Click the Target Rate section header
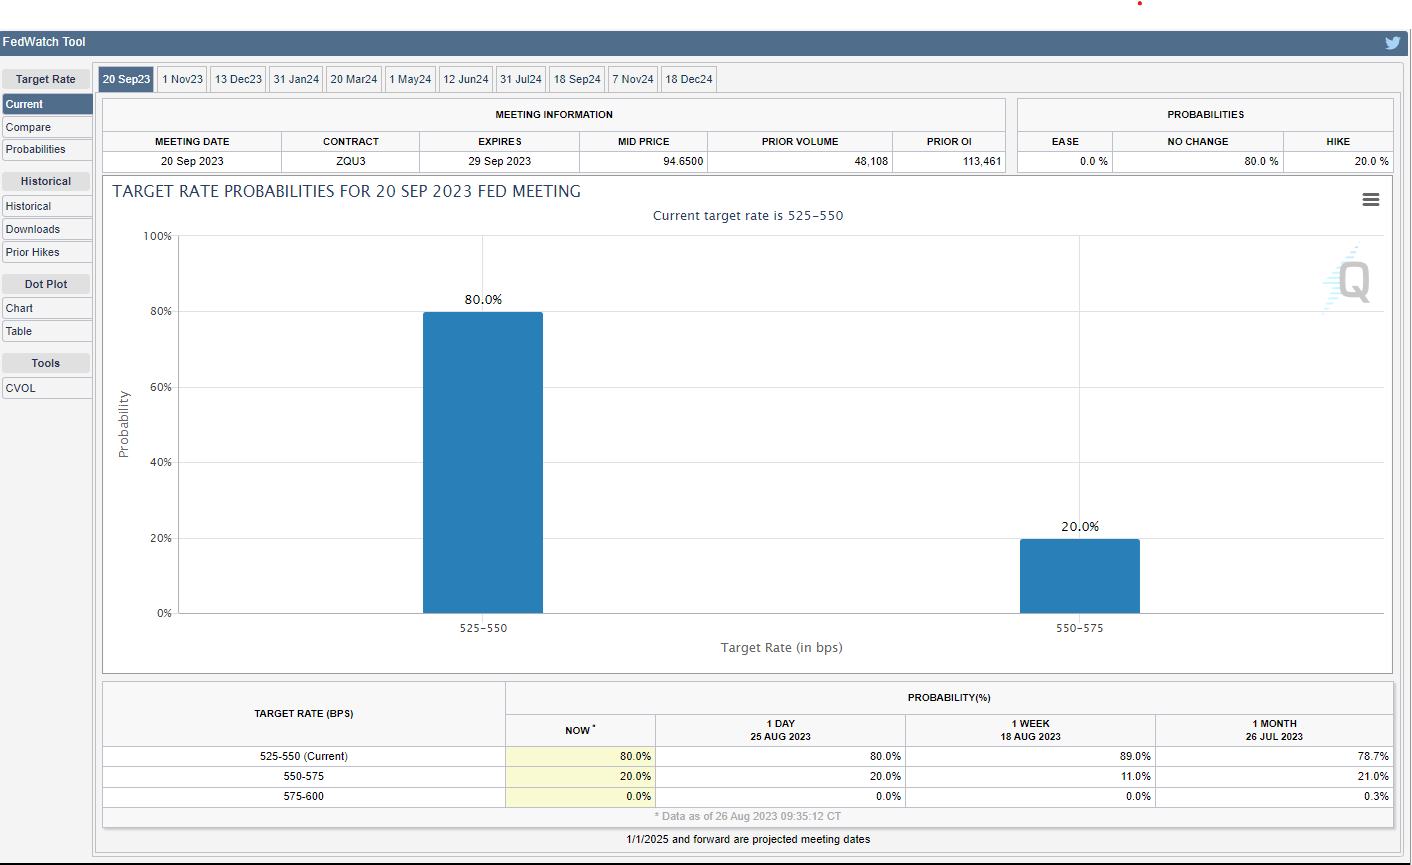The height and width of the screenshot is (865, 1412). 46,79
